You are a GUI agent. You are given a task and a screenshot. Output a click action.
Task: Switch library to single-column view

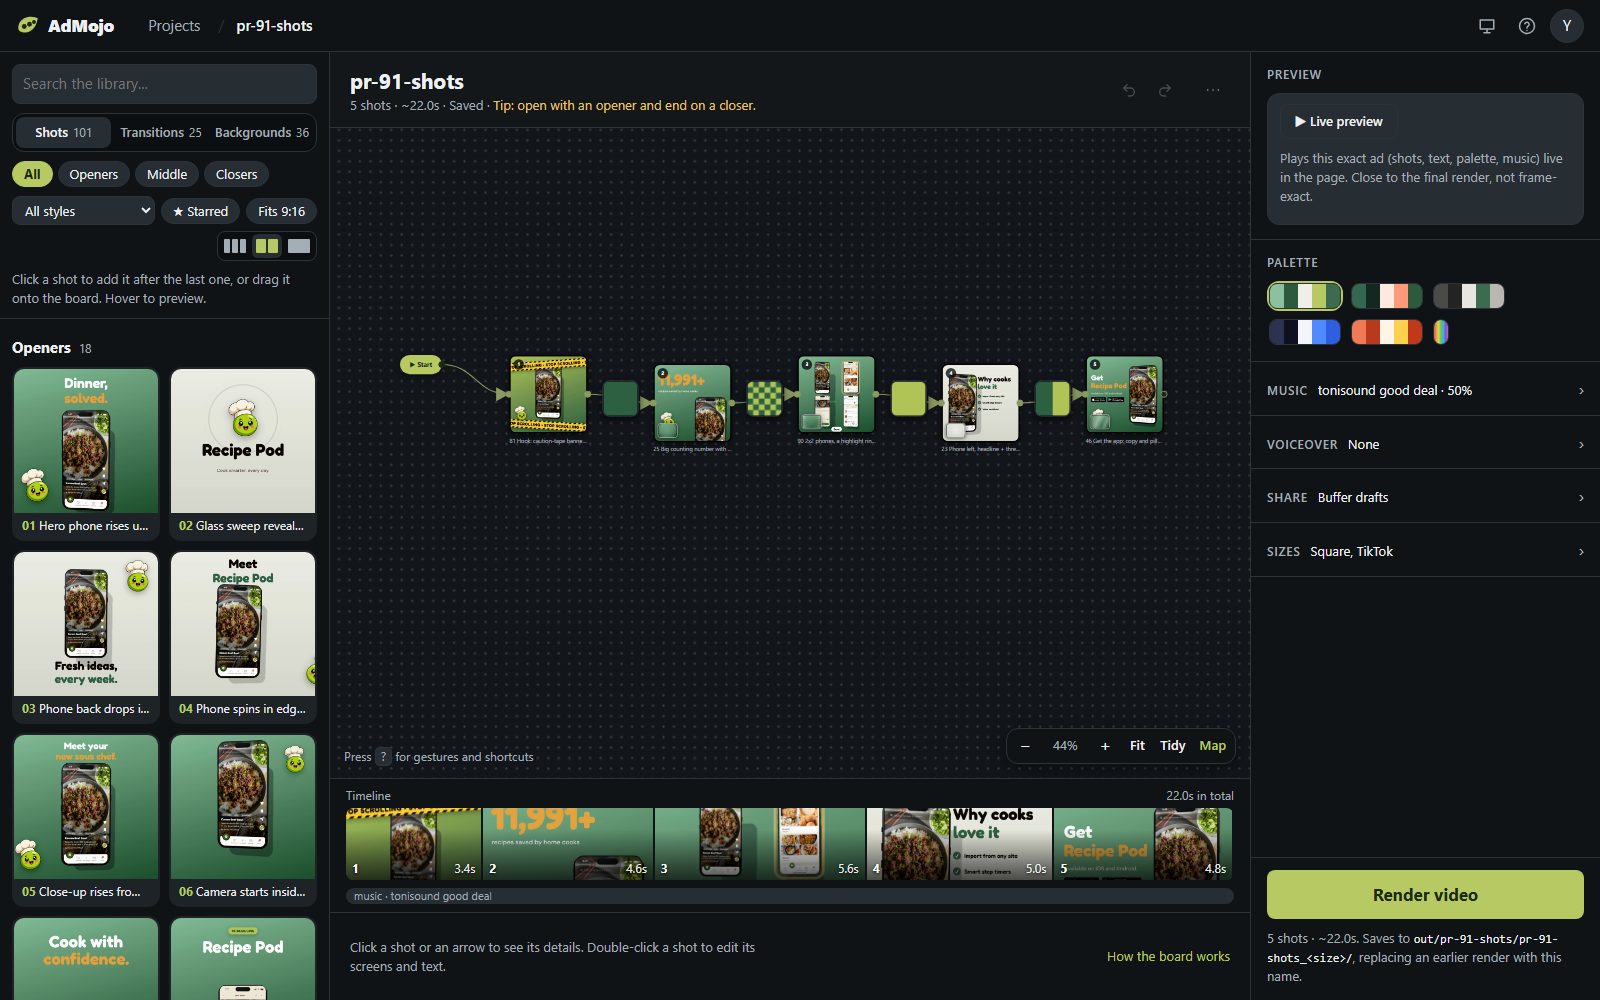coord(299,246)
